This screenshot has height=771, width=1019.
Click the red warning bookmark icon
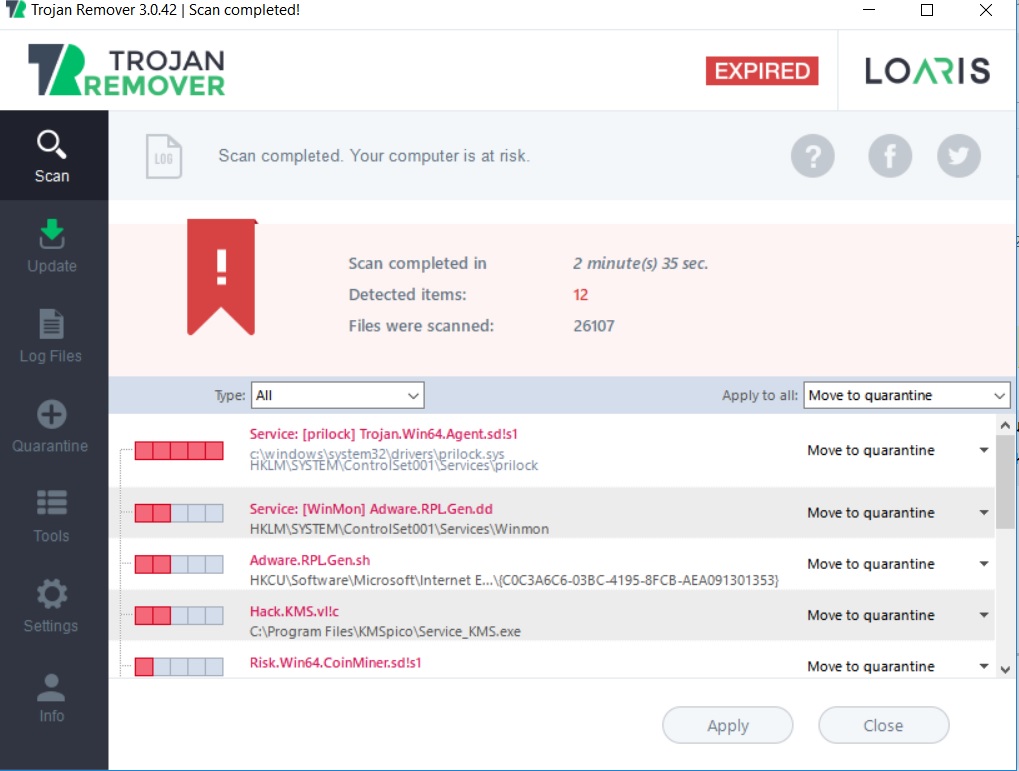(222, 277)
